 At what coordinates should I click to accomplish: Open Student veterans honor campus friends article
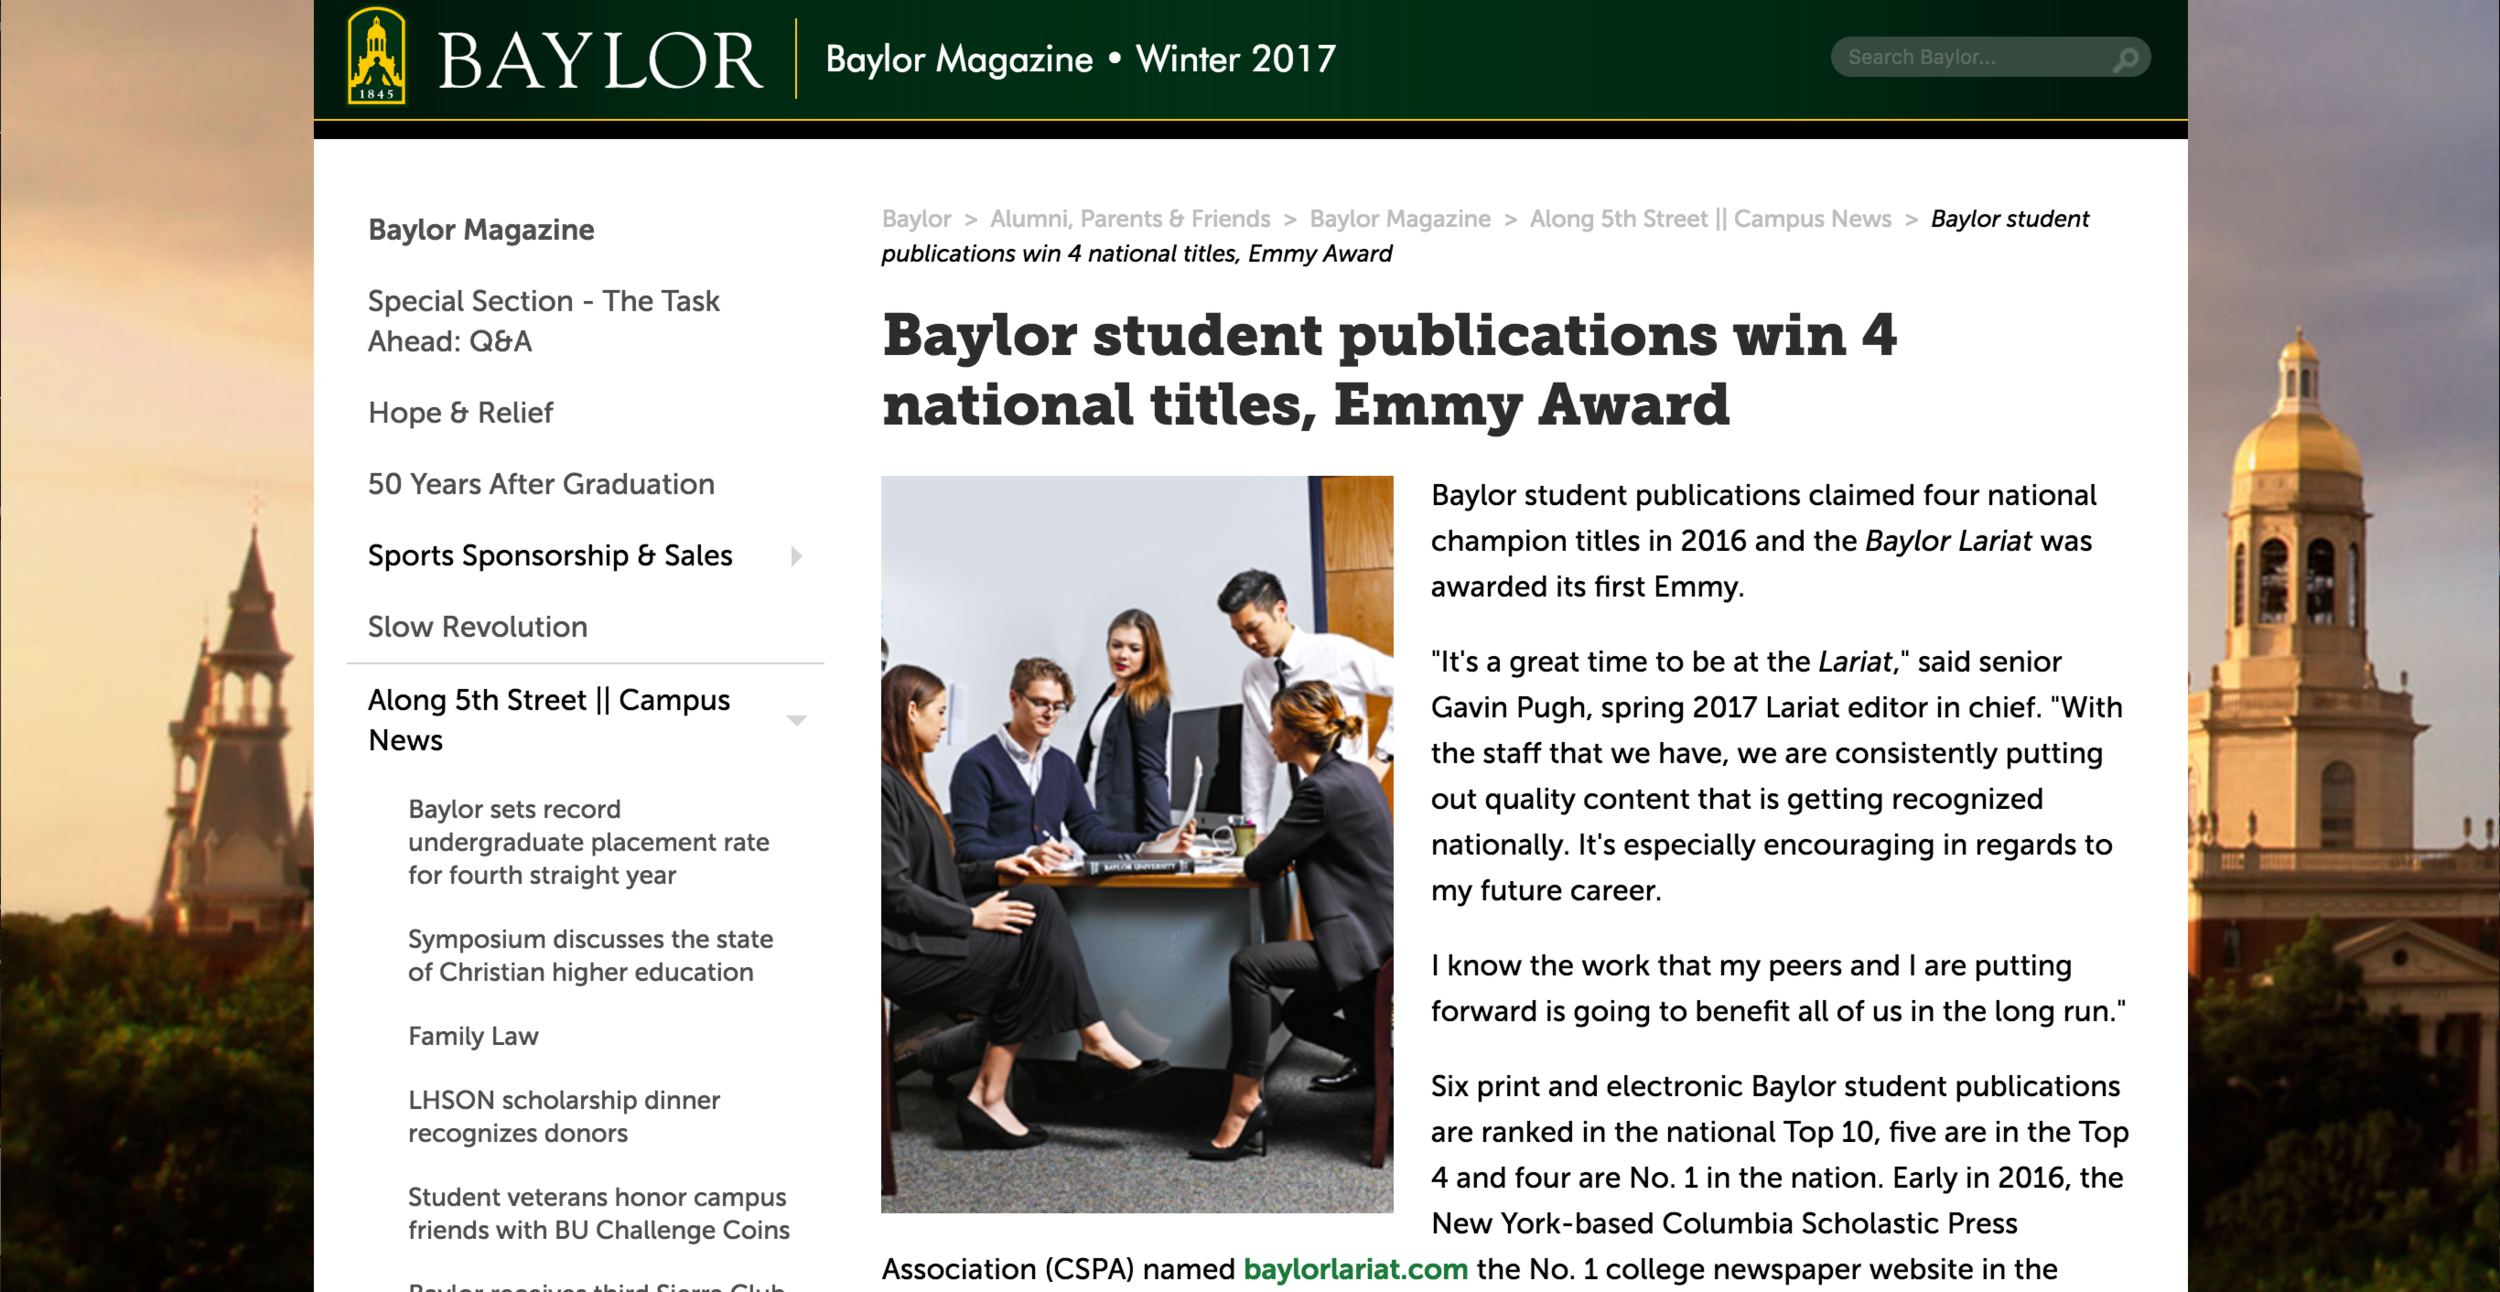coord(598,1213)
